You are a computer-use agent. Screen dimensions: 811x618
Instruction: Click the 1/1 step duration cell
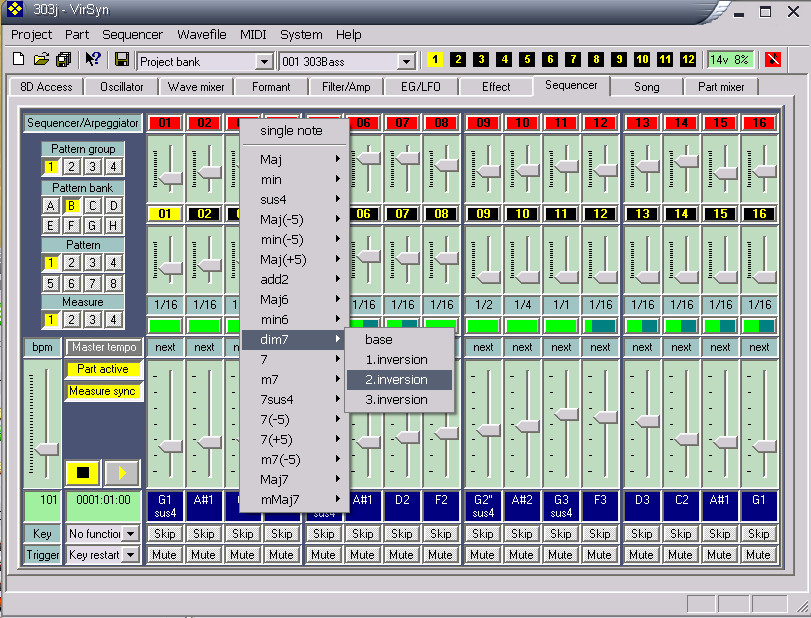[x=561, y=305]
